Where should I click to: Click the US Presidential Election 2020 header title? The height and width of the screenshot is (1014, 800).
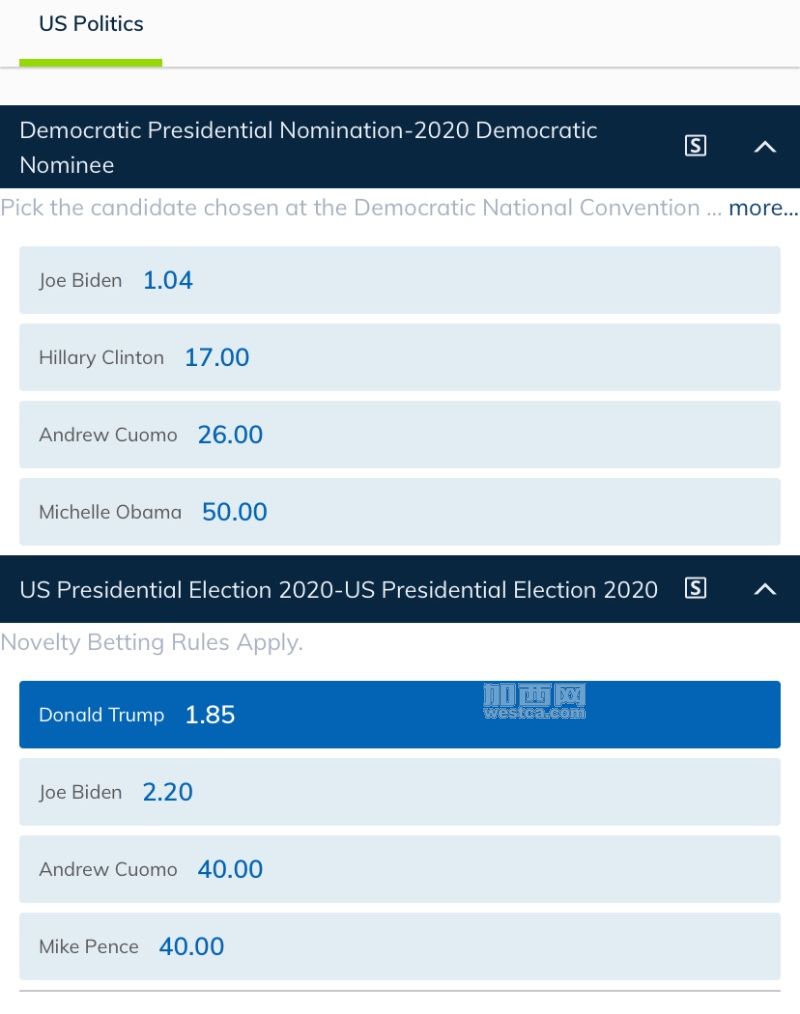coord(338,589)
